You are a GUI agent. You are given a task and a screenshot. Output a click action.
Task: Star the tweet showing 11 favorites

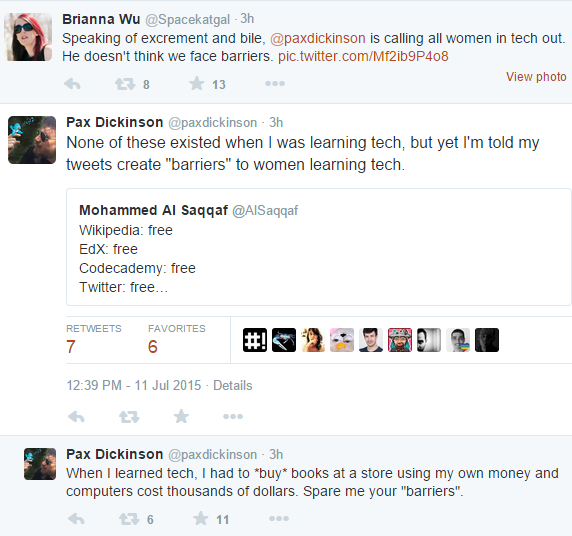201,518
